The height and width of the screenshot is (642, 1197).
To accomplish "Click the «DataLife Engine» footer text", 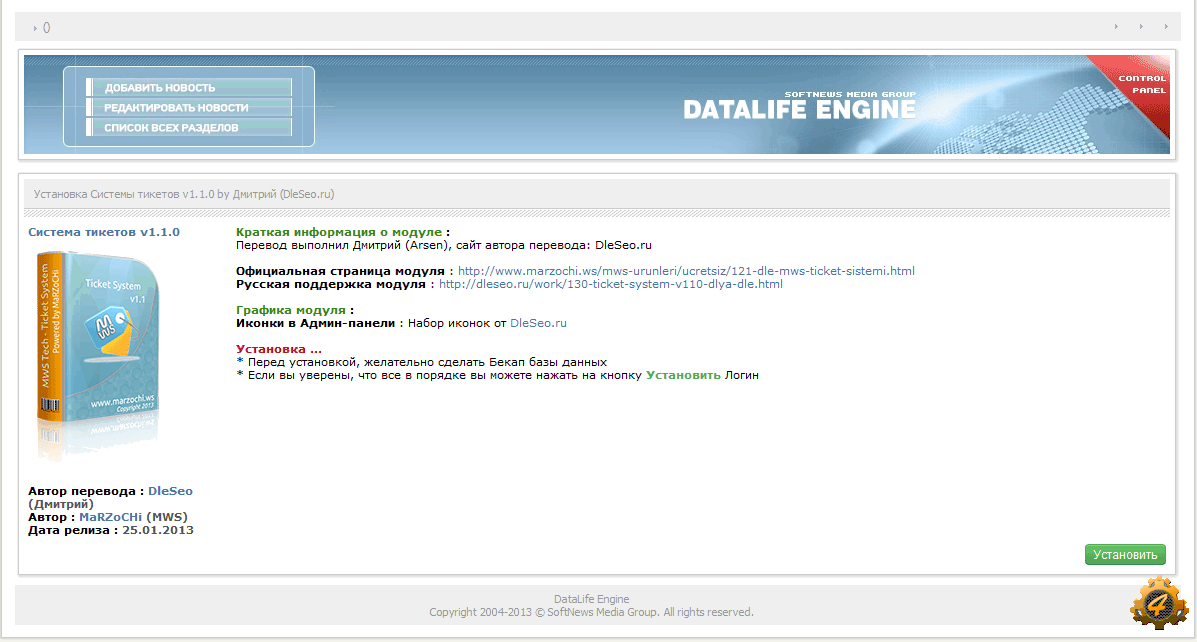I will [592, 599].
